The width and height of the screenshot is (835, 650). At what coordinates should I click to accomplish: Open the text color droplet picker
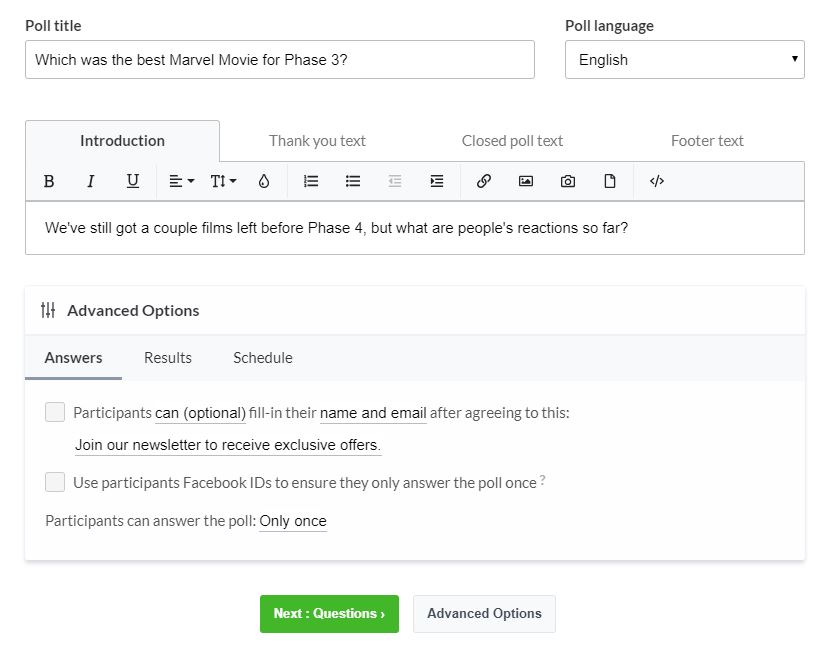coord(264,181)
